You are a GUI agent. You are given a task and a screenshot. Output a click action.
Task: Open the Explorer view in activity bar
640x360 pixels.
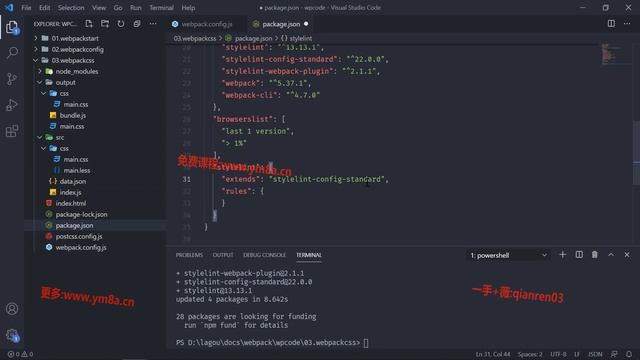(x=12, y=28)
